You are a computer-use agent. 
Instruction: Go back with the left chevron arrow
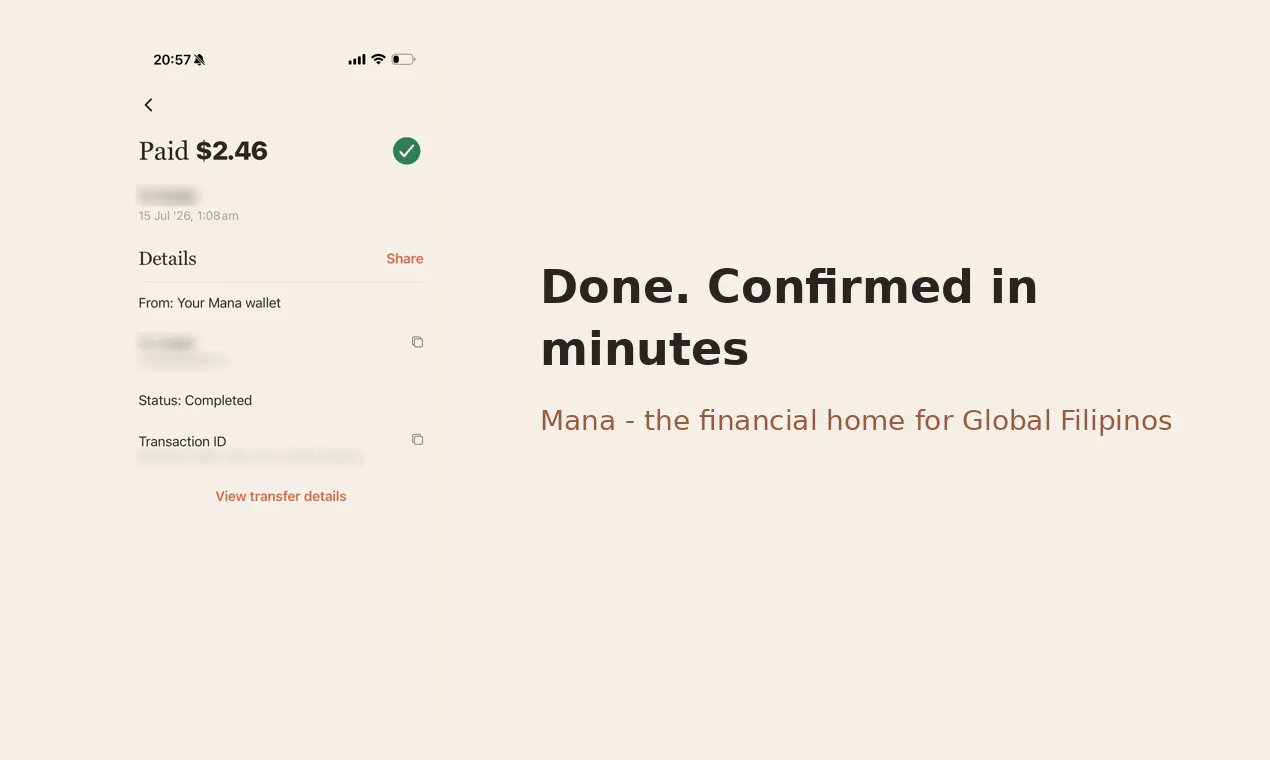tap(148, 105)
